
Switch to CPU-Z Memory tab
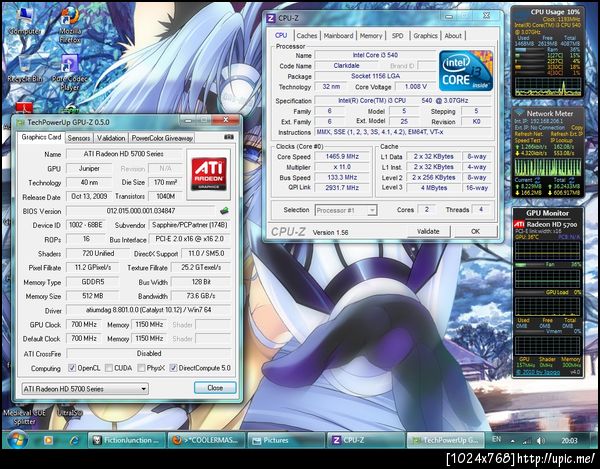coord(371,36)
